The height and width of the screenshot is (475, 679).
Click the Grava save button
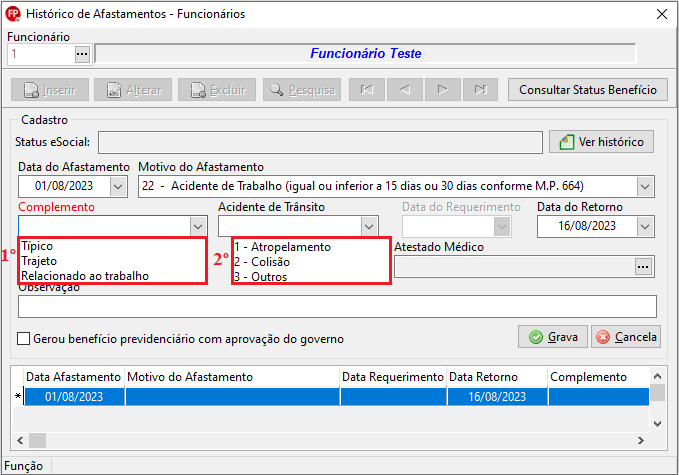[553, 337]
